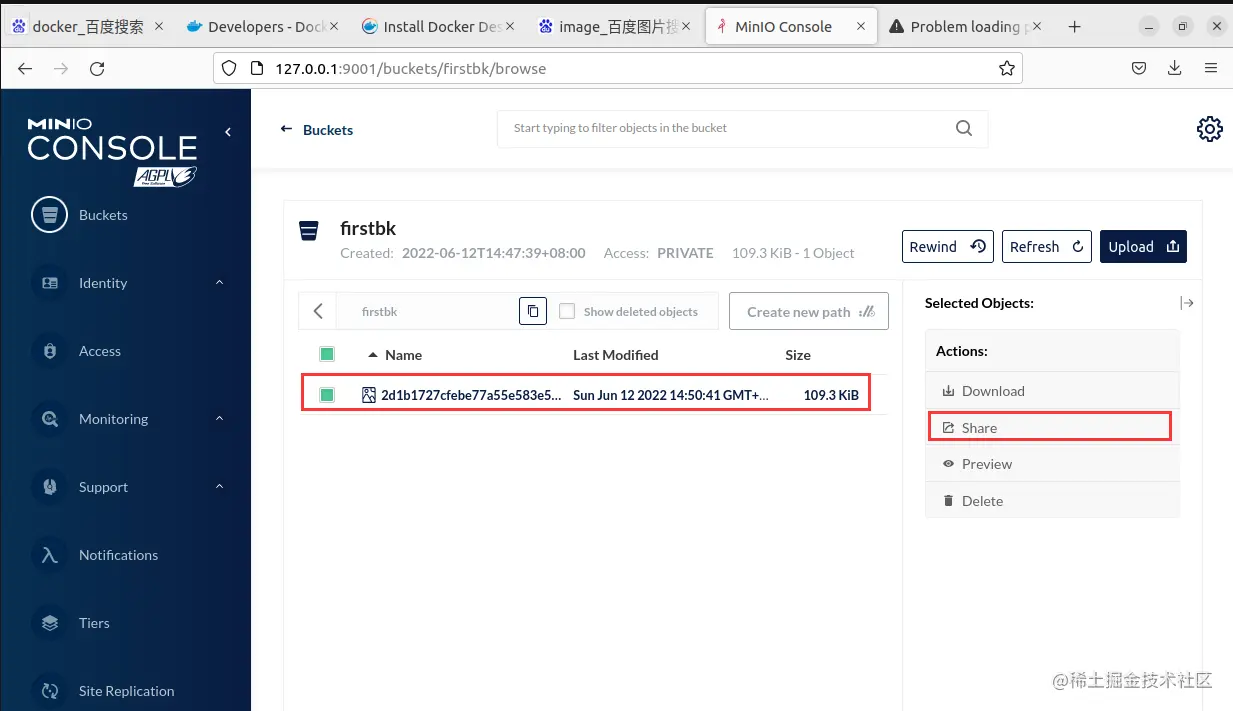Click the Size column header
This screenshot has width=1233, height=711.
tap(797, 355)
